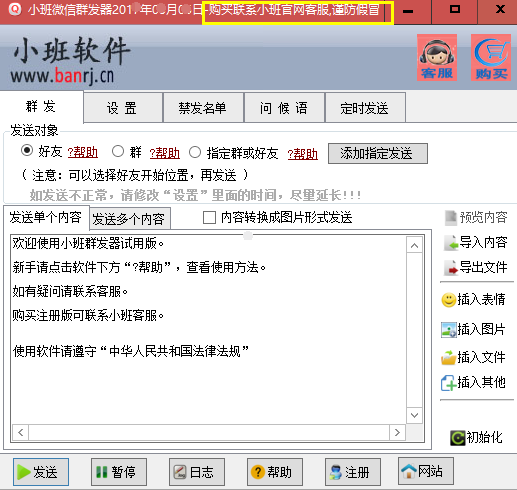Click the horizontal scroll right arrow
The width and height of the screenshot is (517, 490).
(397, 432)
